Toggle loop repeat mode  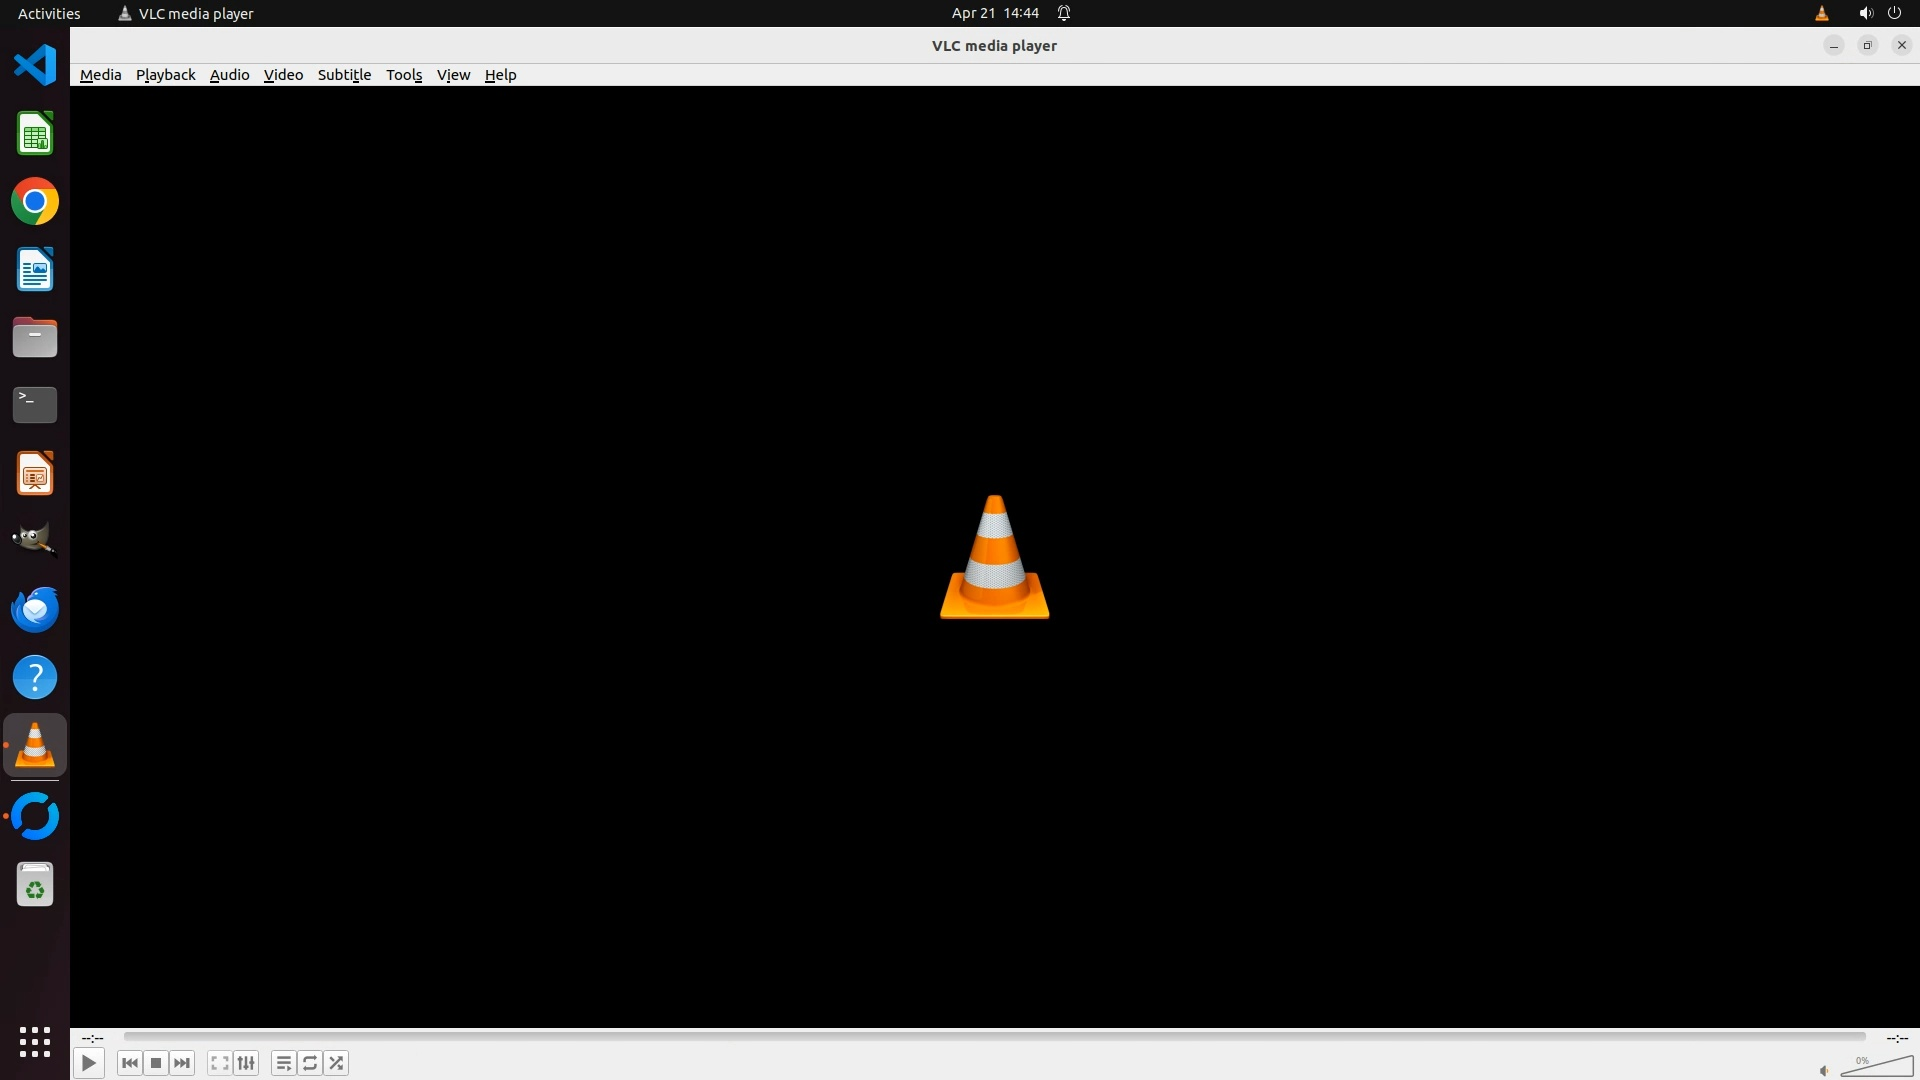pyautogui.click(x=310, y=1063)
